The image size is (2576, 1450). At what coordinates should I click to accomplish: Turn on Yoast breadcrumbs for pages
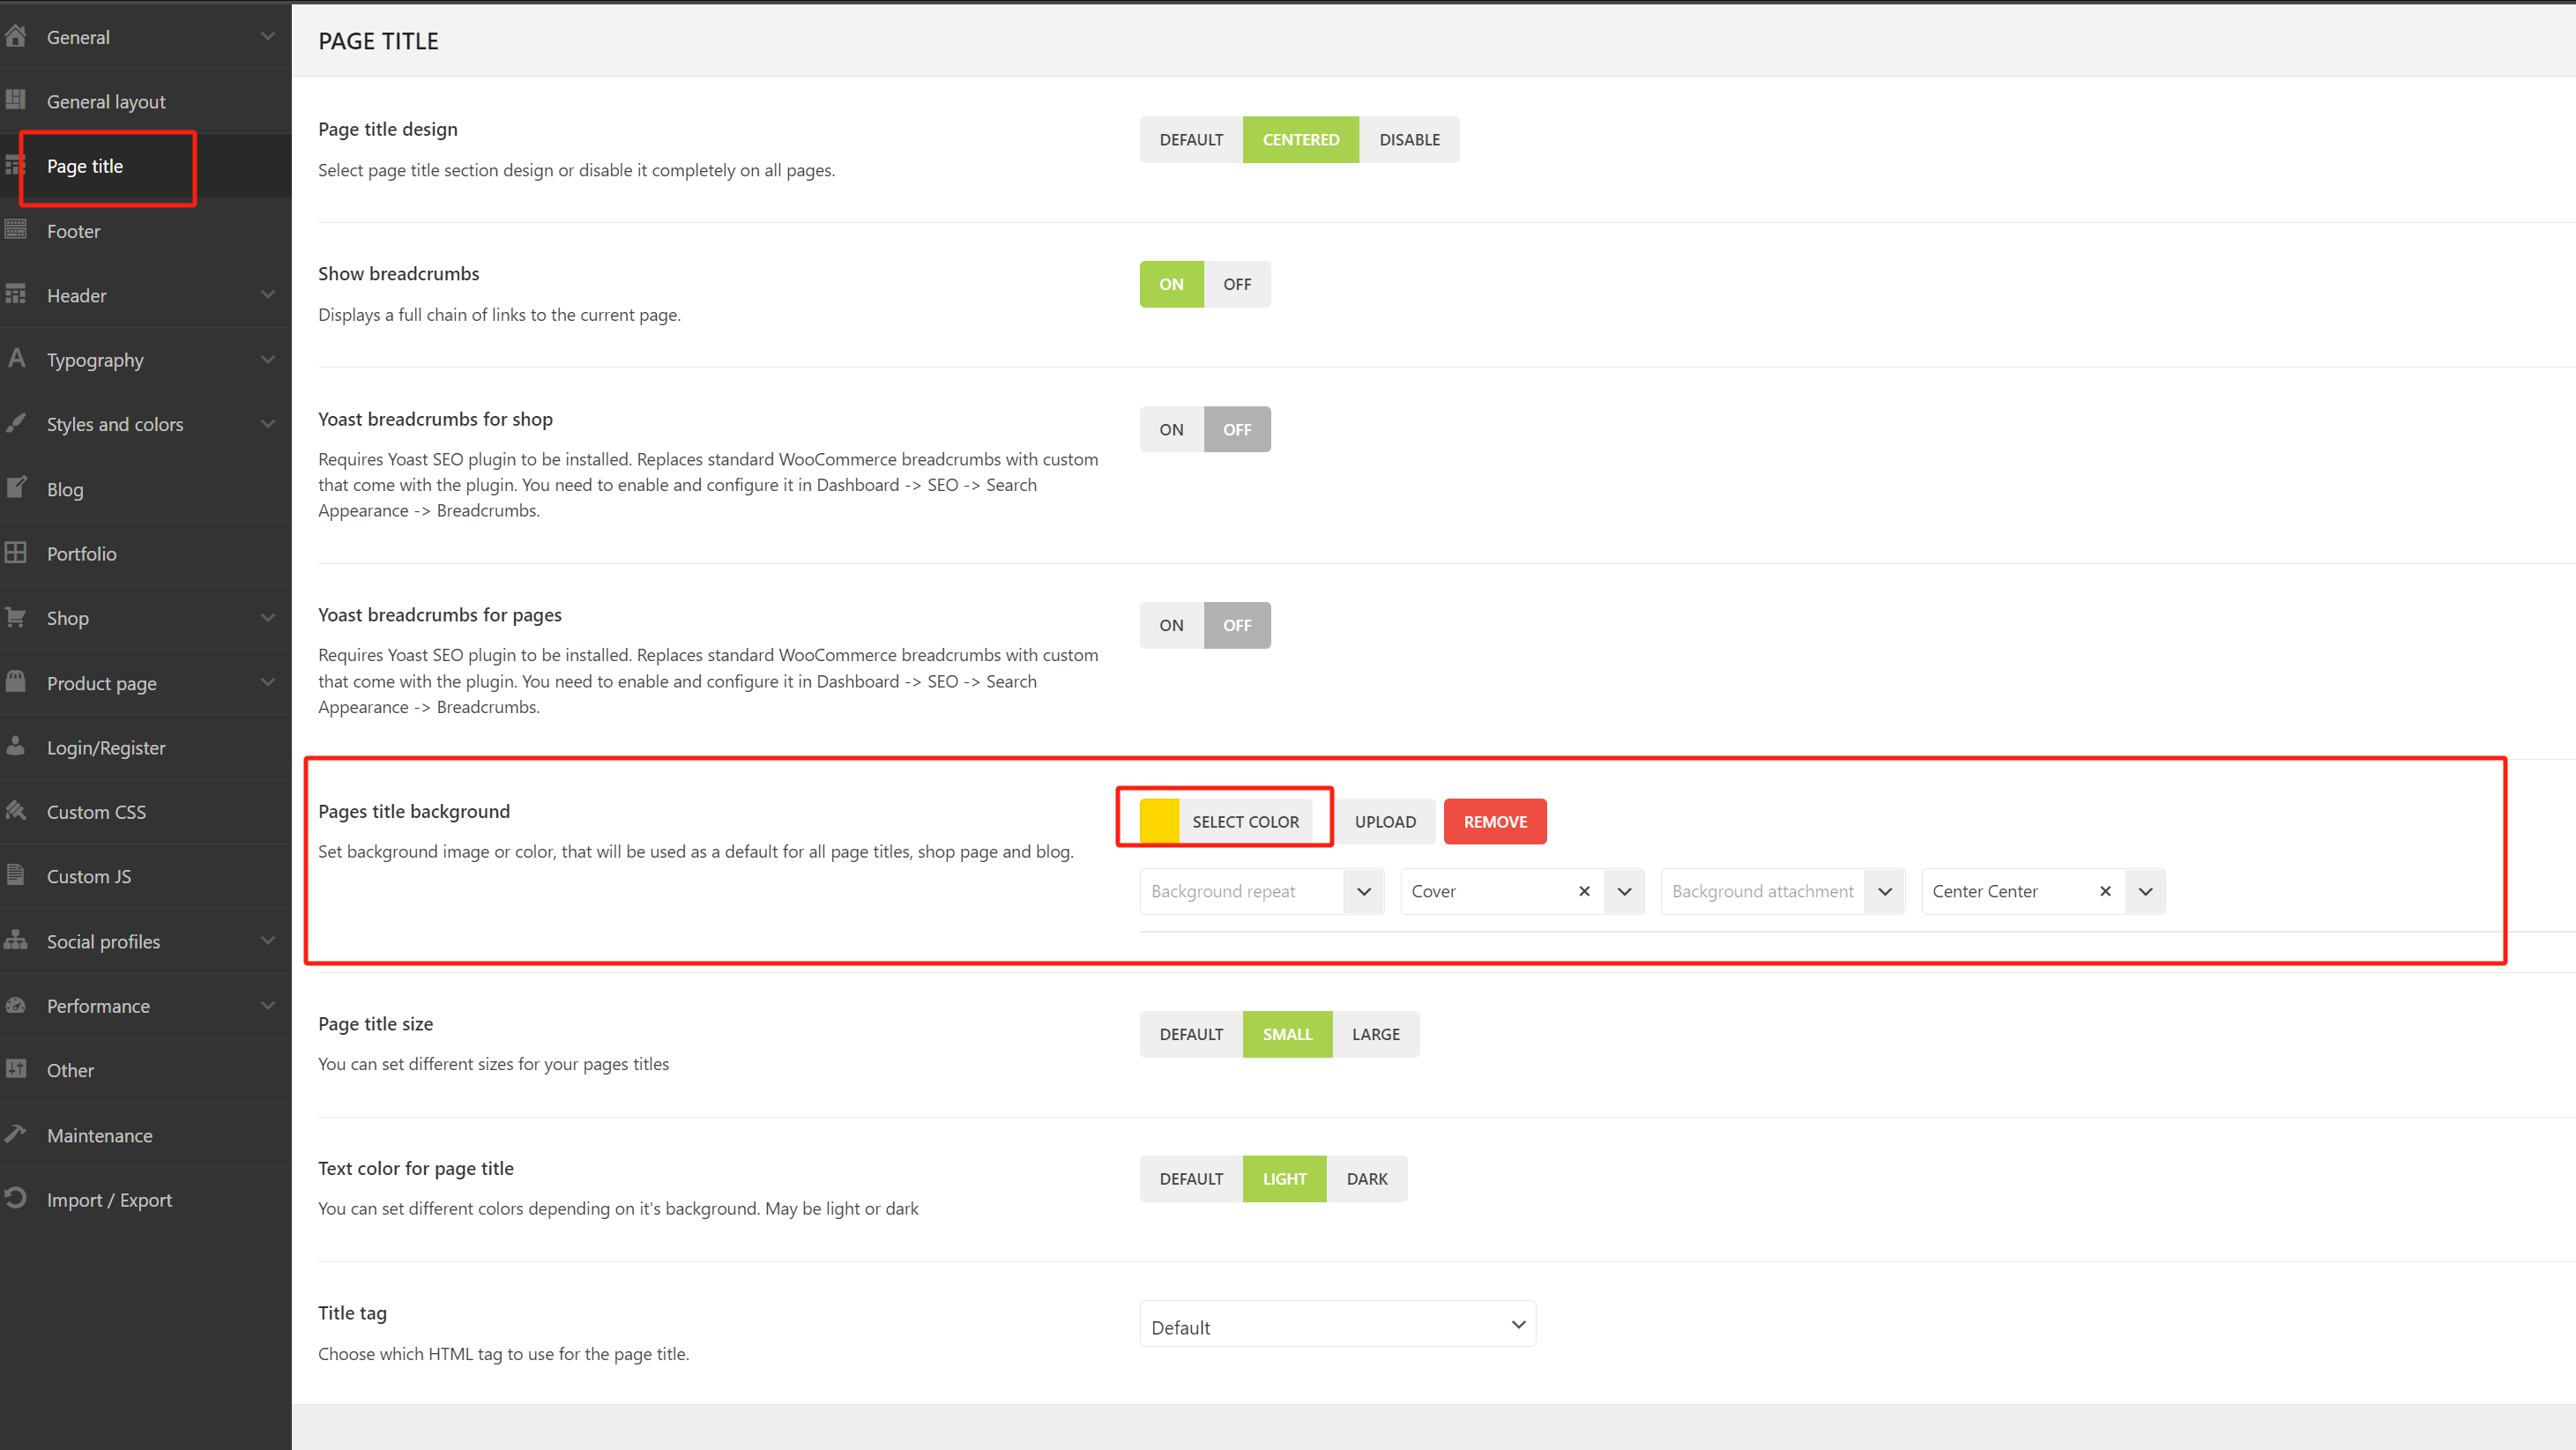(1171, 624)
